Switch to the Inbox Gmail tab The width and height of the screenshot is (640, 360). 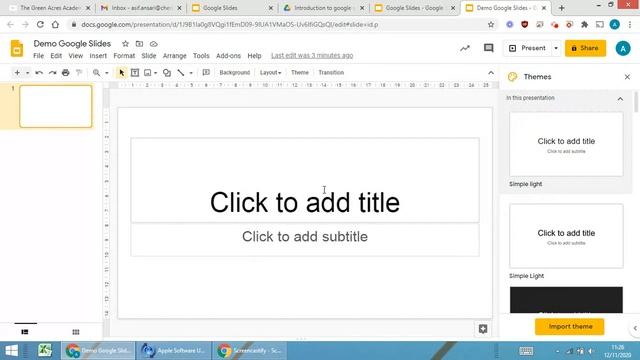tap(141, 8)
